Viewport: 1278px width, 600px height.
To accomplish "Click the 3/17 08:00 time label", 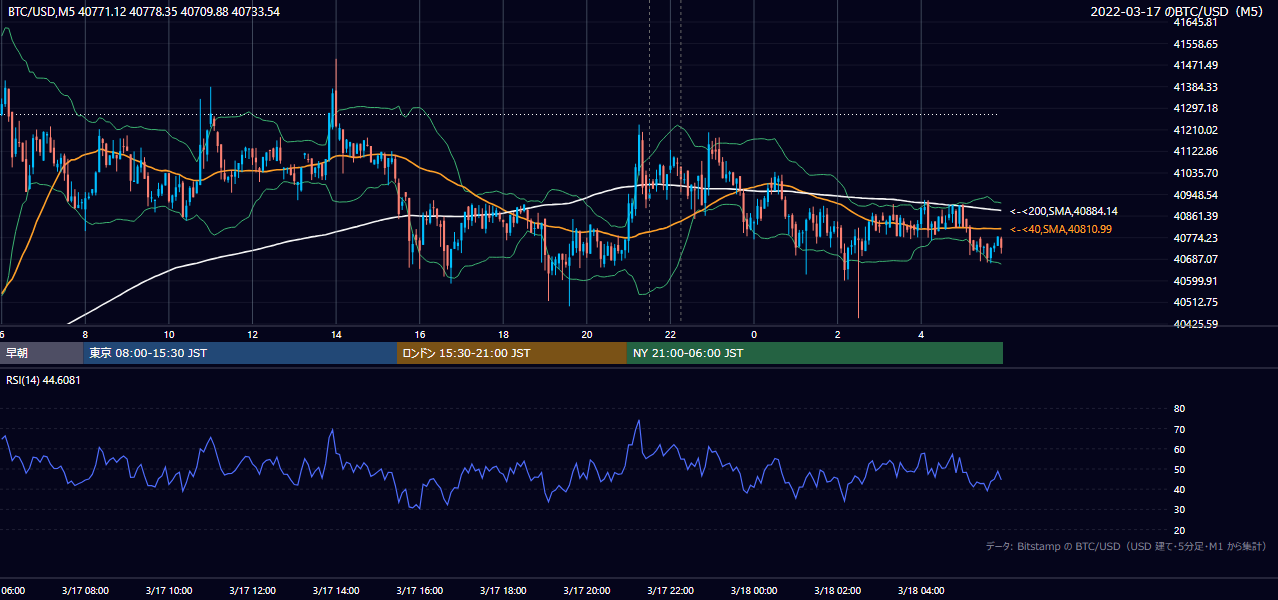I will (x=85, y=591).
